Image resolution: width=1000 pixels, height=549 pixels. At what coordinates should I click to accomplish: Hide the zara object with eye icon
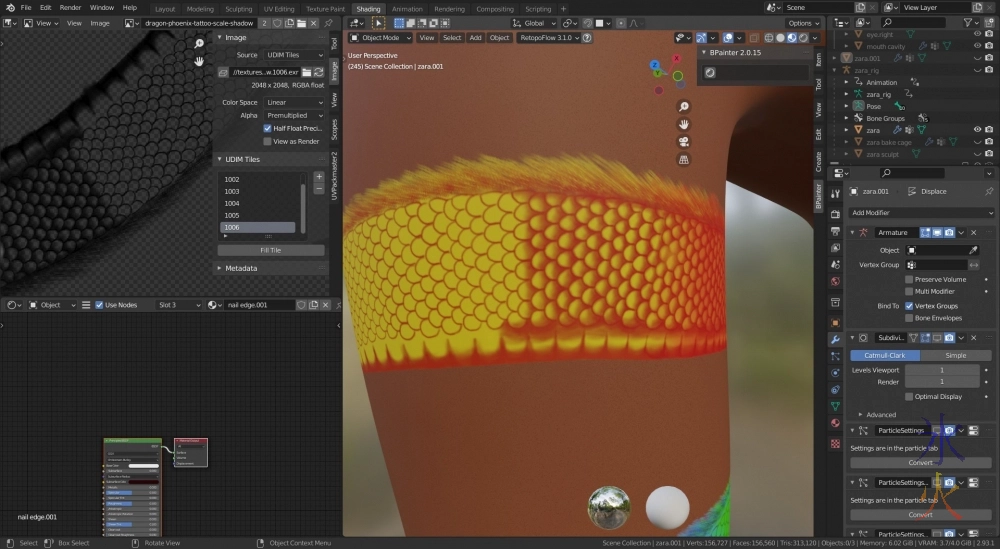pos(977,129)
